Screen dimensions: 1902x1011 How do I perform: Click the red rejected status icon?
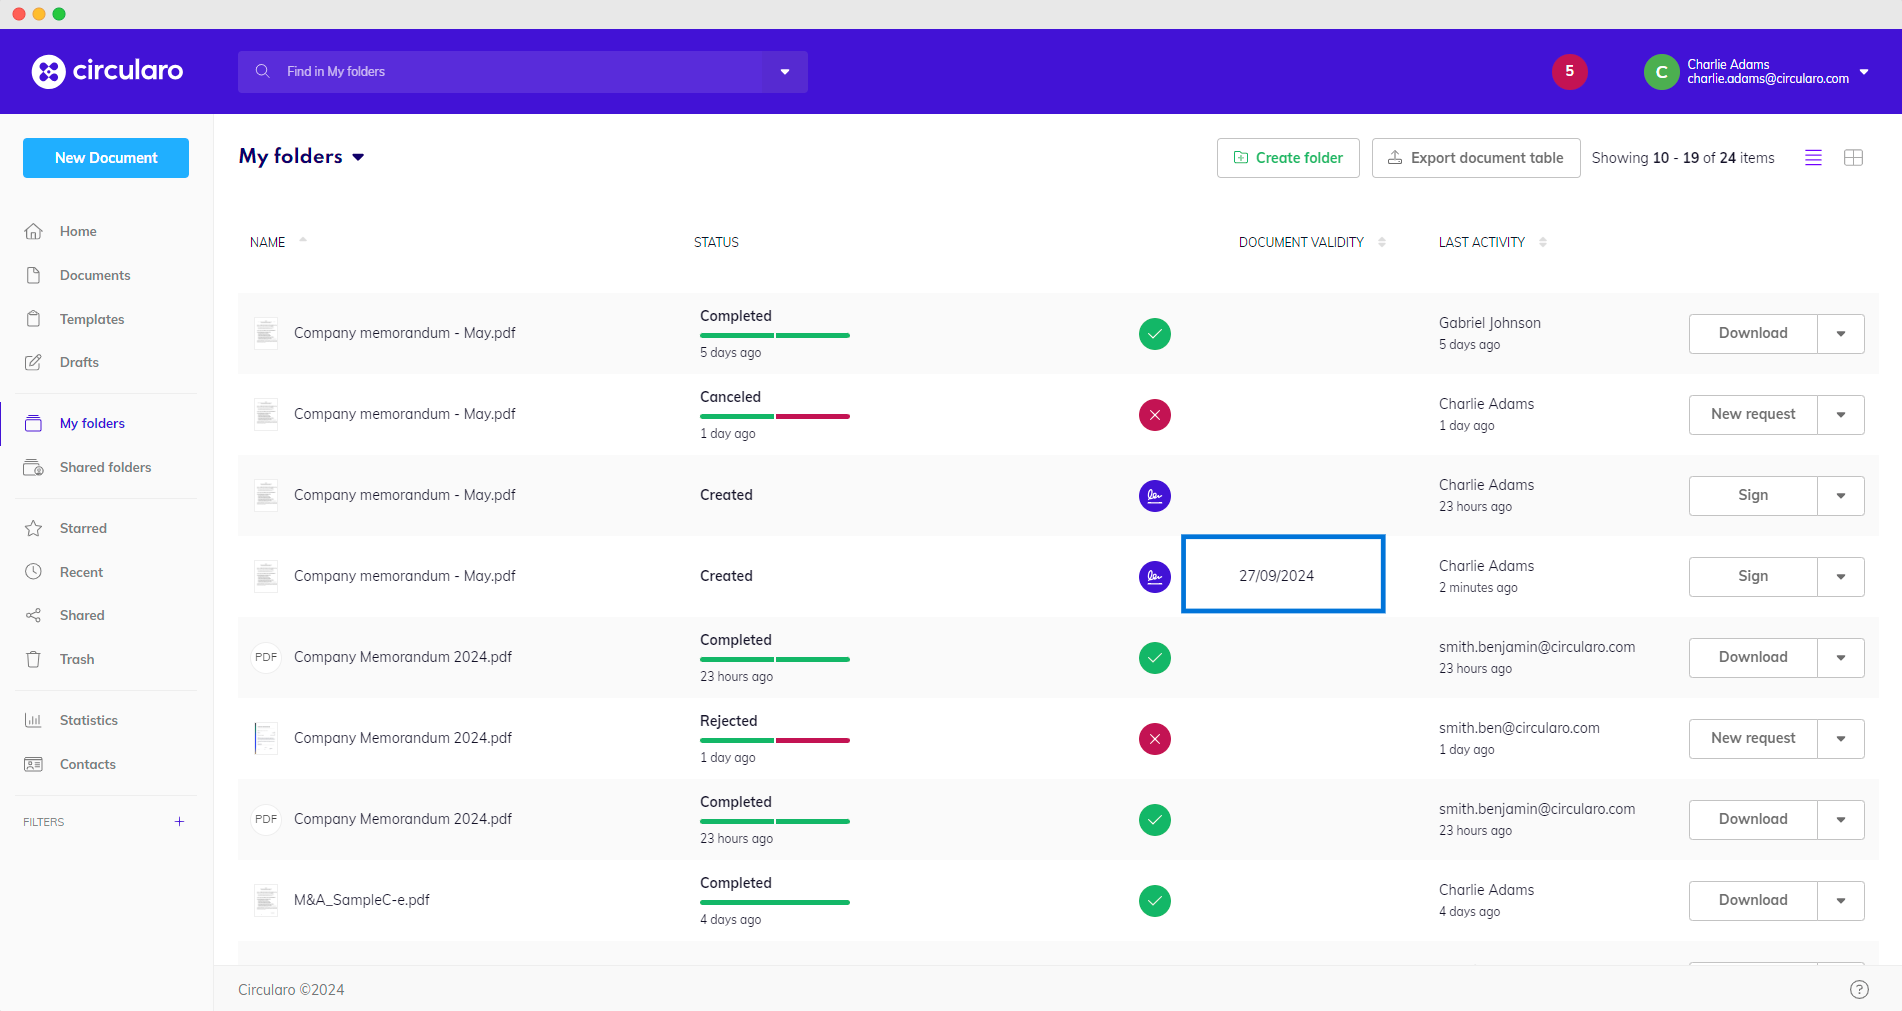pyautogui.click(x=1155, y=739)
